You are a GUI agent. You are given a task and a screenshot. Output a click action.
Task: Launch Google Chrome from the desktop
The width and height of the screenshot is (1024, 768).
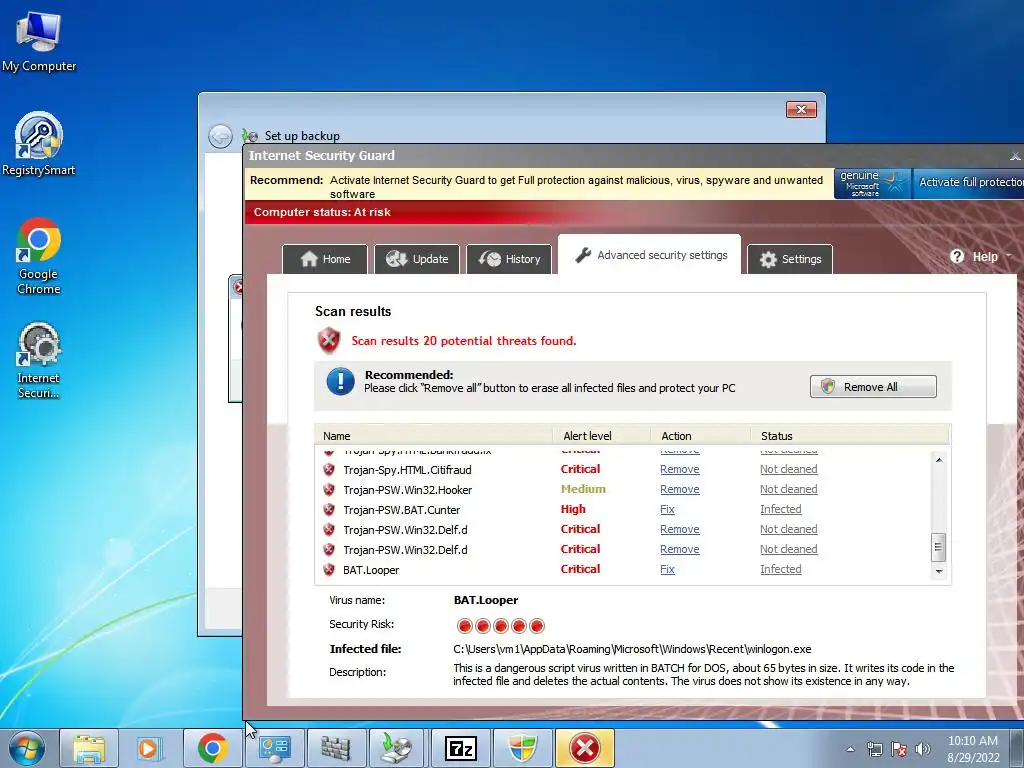[39, 255]
